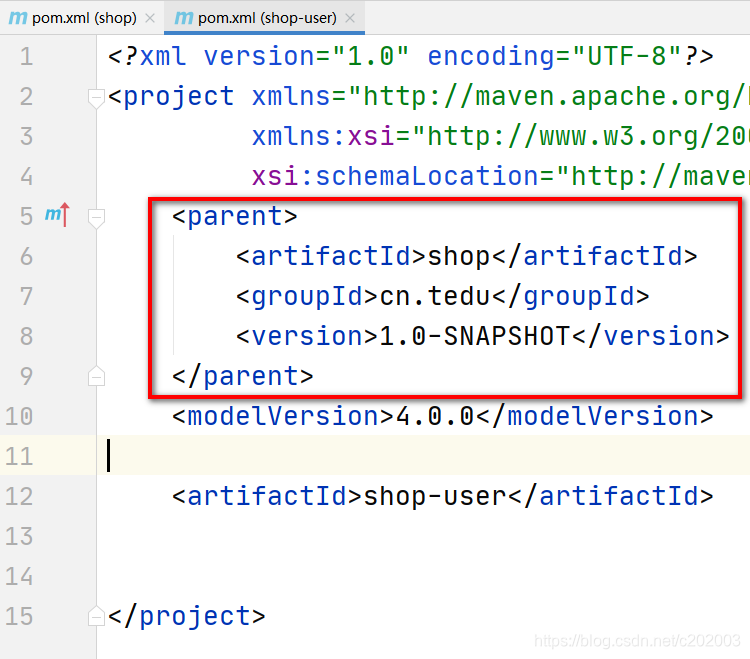The height and width of the screenshot is (659, 750).
Task: Click the xsi:schemaLocation attribute on line 4
Action: point(500,176)
